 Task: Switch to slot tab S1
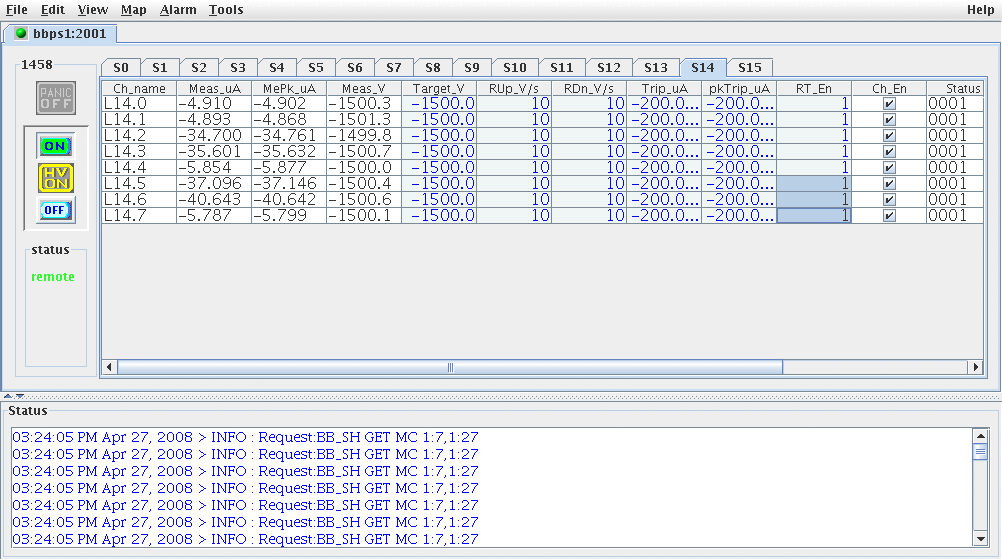tap(160, 68)
